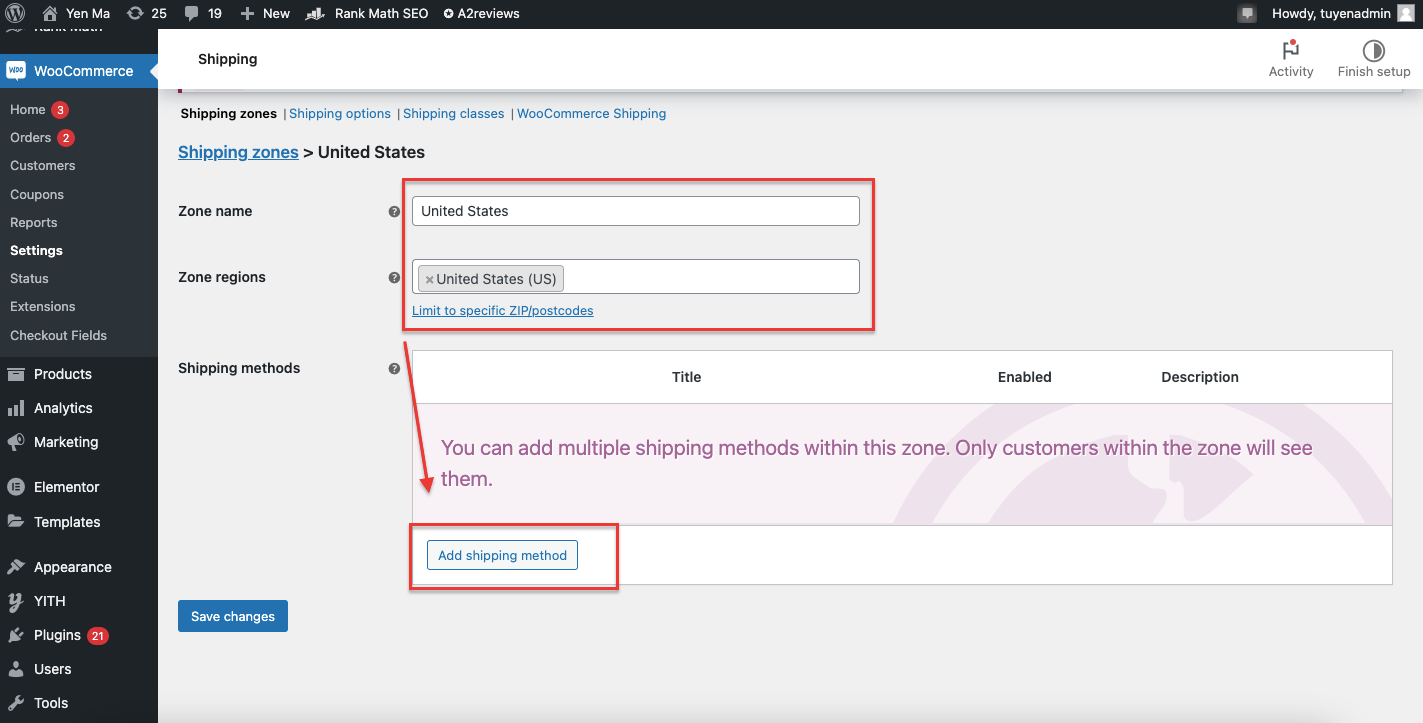The width and height of the screenshot is (1423, 723).
Task: Open the Orders menu item
Action: 30,137
